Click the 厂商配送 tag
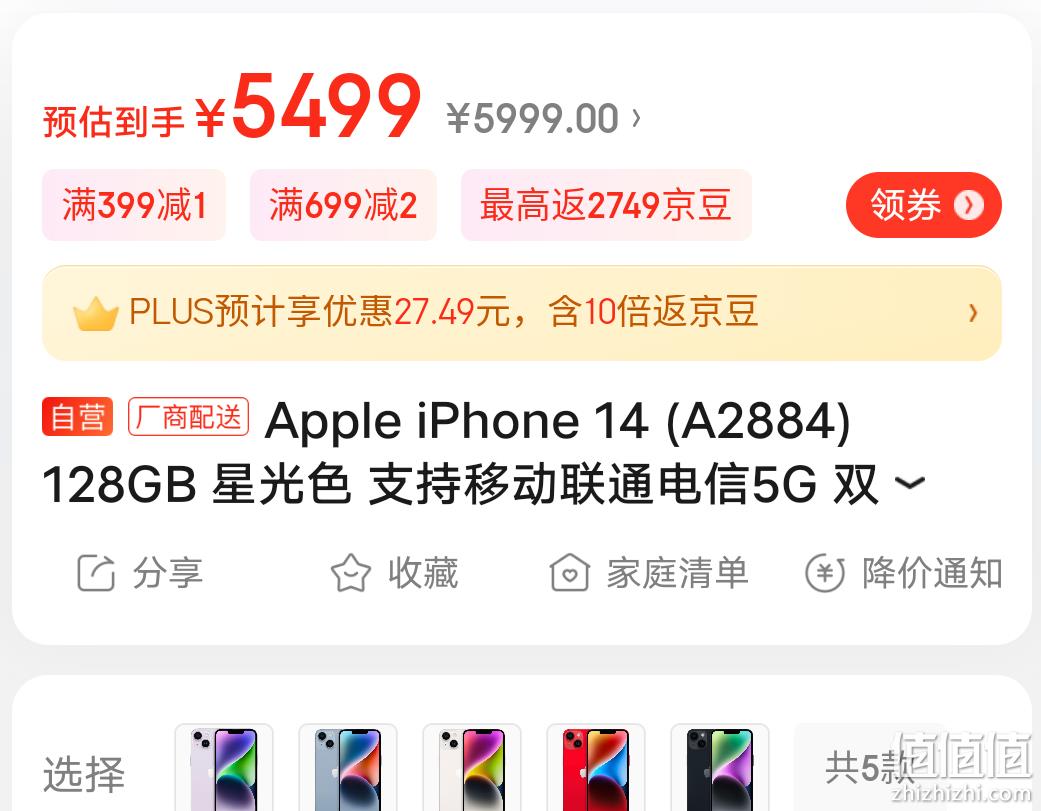The height and width of the screenshot is (811, 1041). [189, 417]
